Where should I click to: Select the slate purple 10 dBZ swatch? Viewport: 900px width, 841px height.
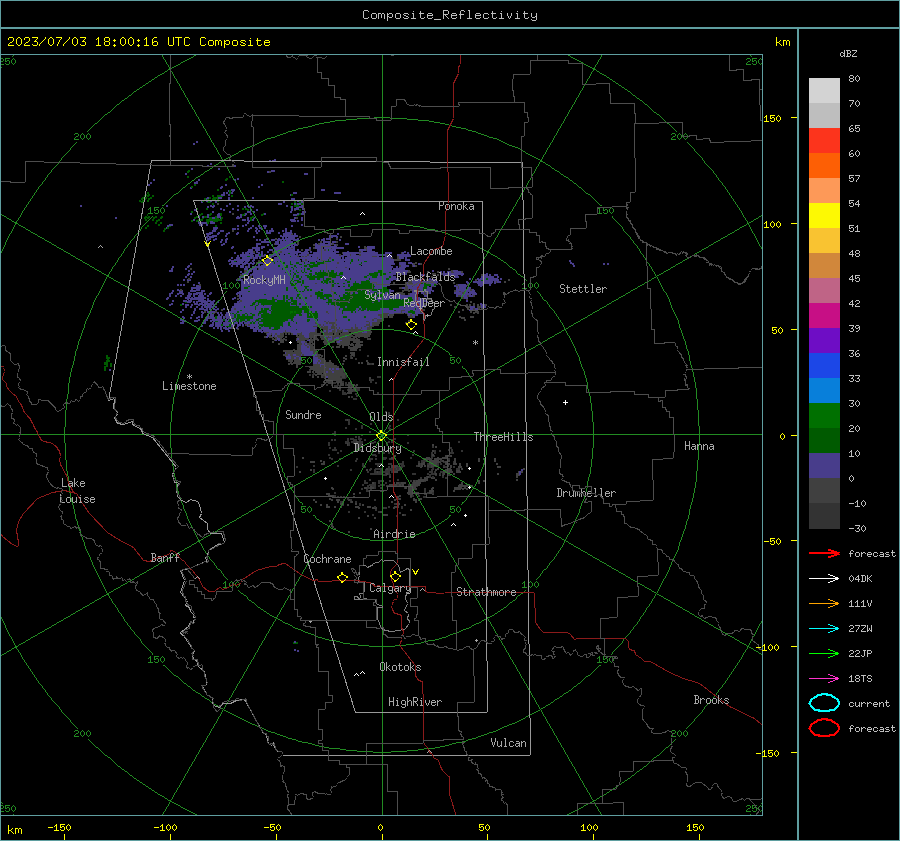click(824, 465)
